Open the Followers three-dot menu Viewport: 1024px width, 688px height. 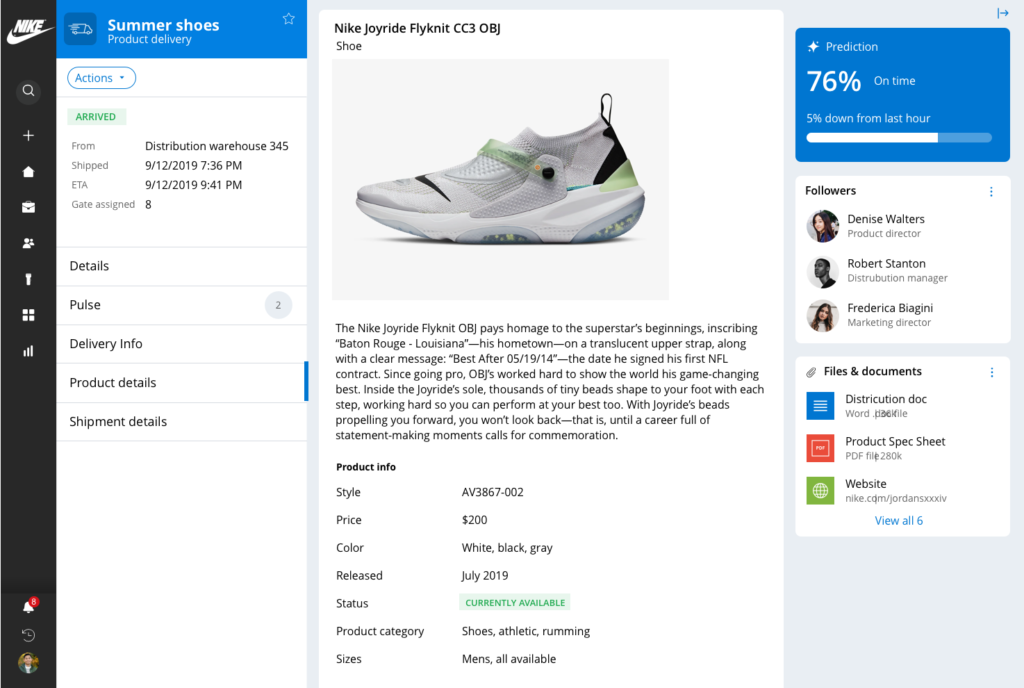[x=991, y=191]
